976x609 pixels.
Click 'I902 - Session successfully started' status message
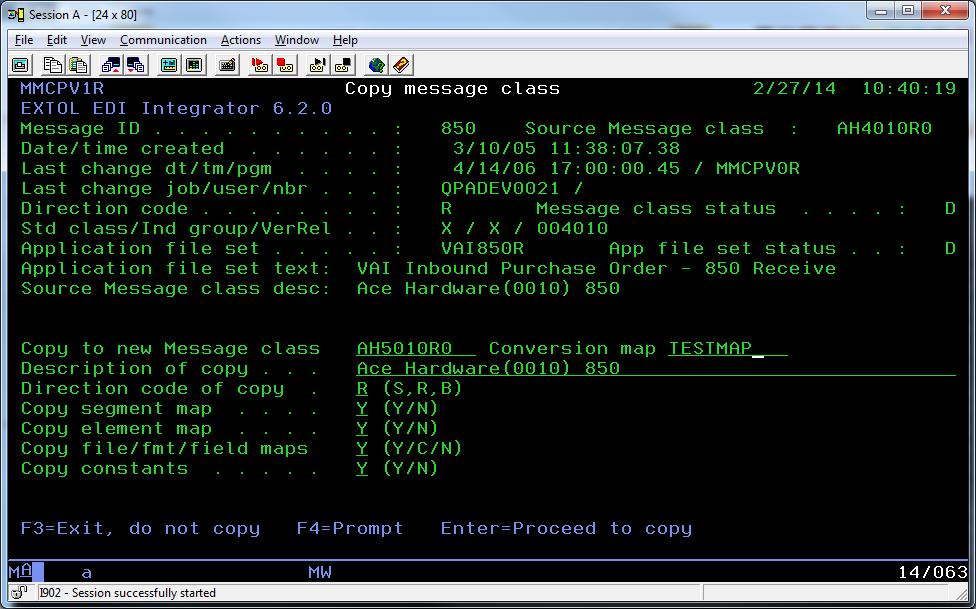128,593
